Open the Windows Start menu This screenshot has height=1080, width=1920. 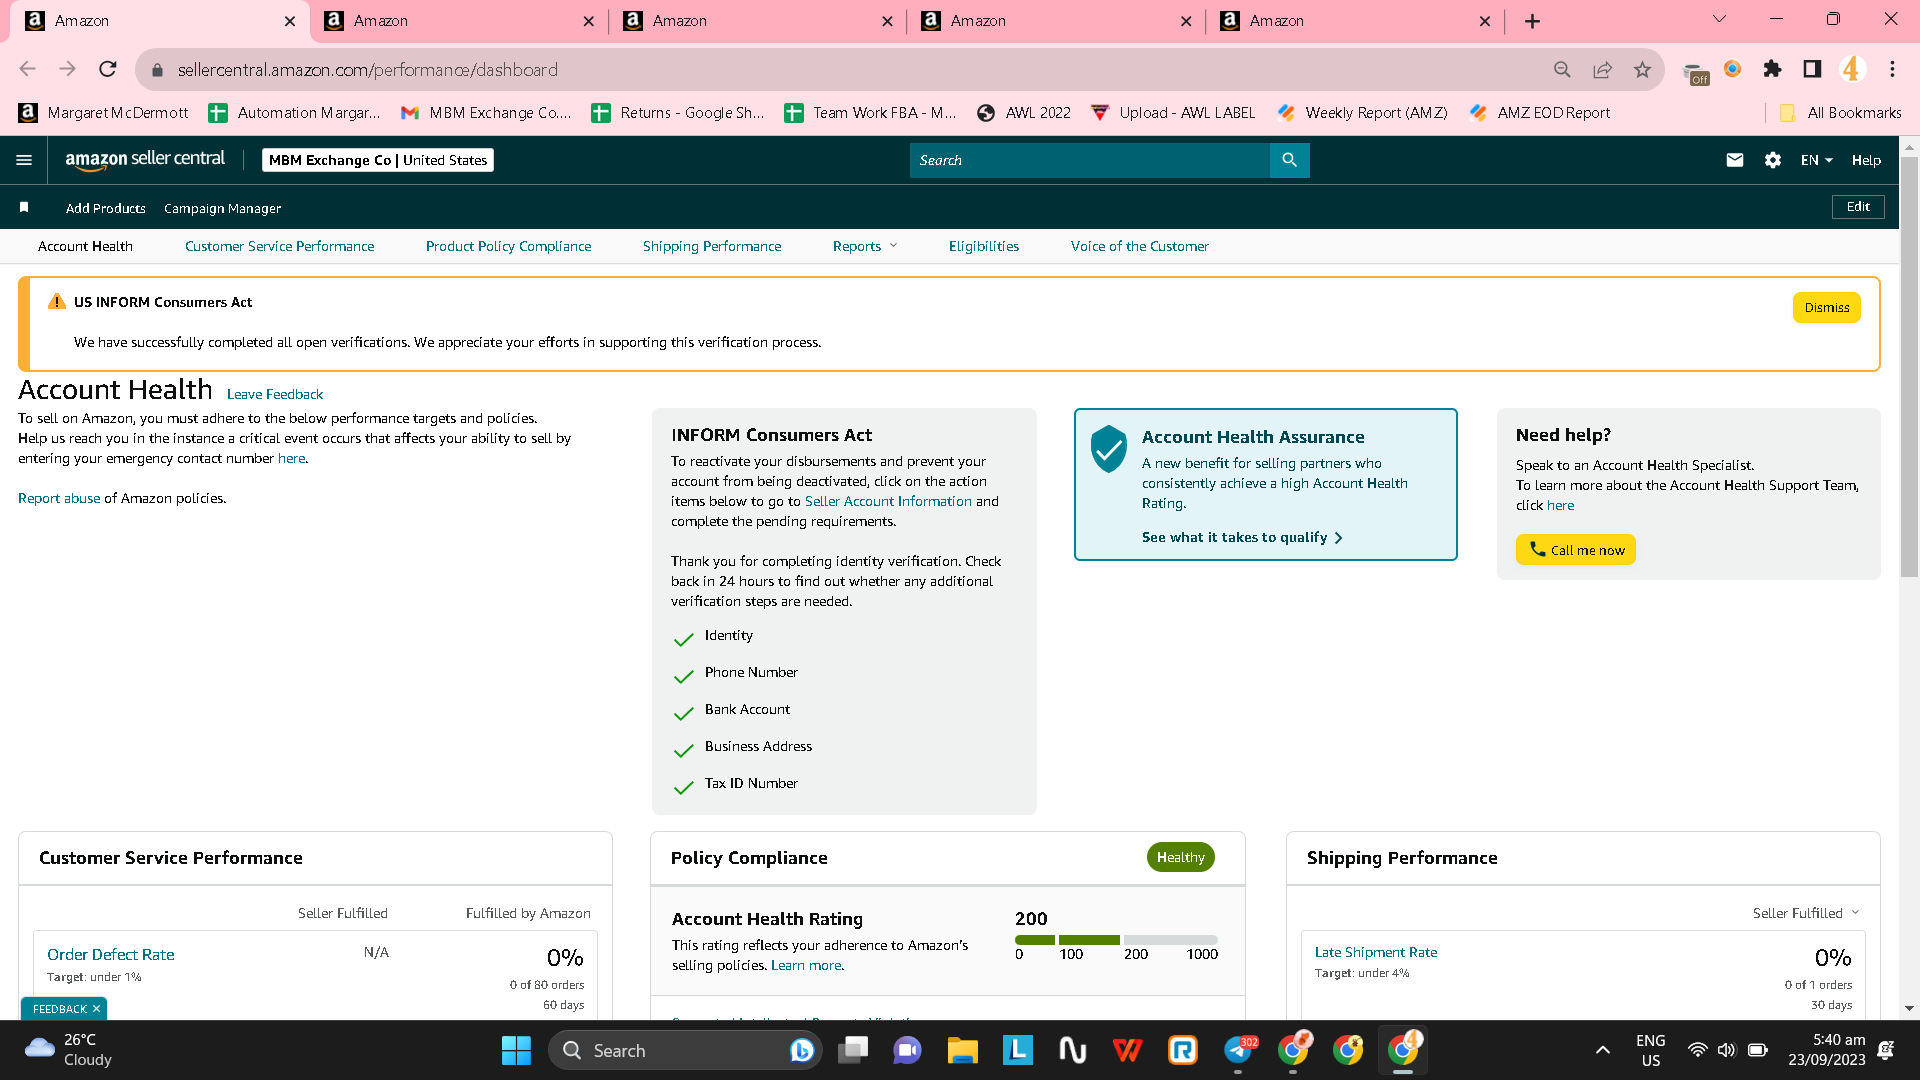(x=516, y=1050)
